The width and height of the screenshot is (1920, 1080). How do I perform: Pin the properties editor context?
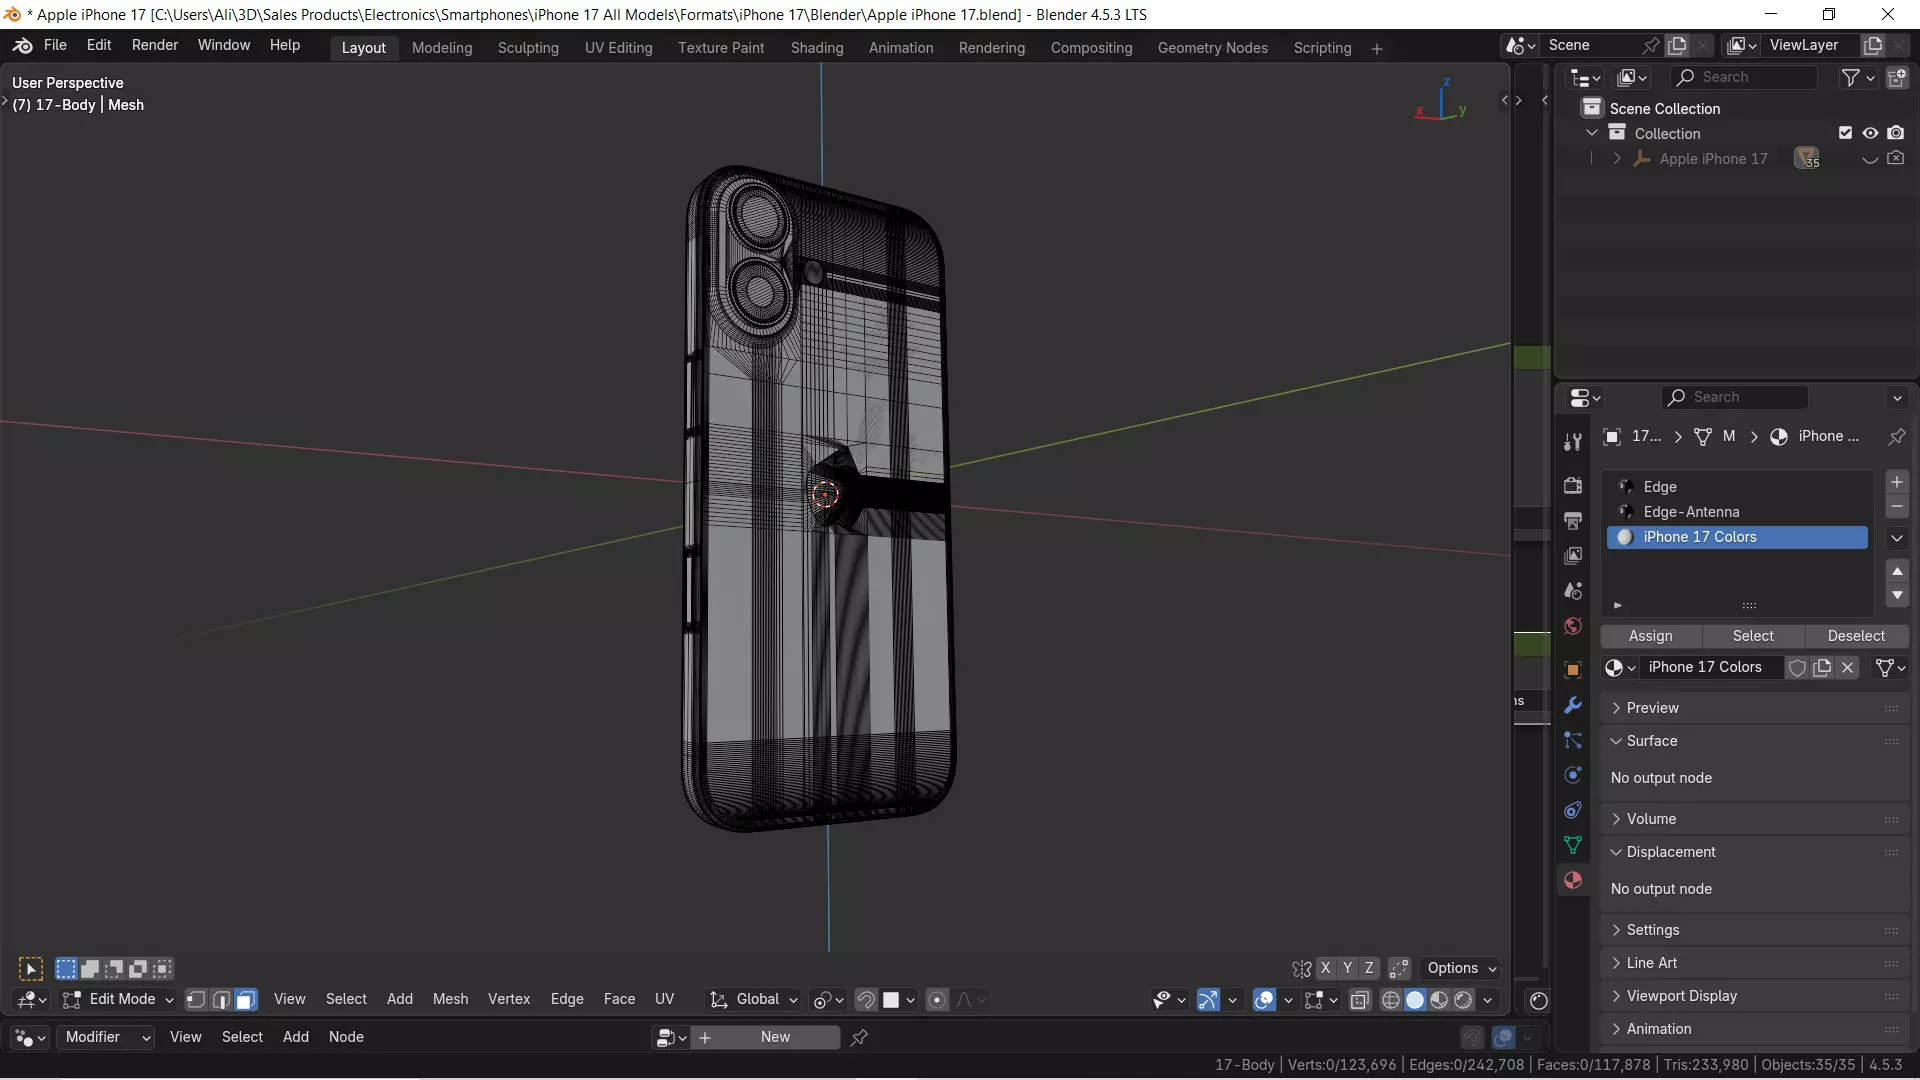point(1896,437)
